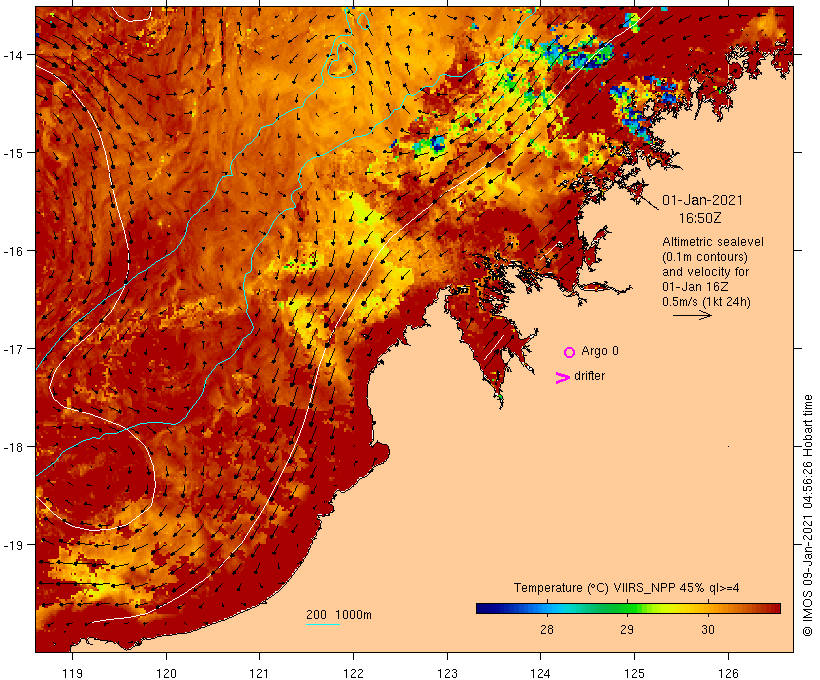Click the '124' longitude axis label
This screenshot has width=820, height=680.
coord(540,673)
